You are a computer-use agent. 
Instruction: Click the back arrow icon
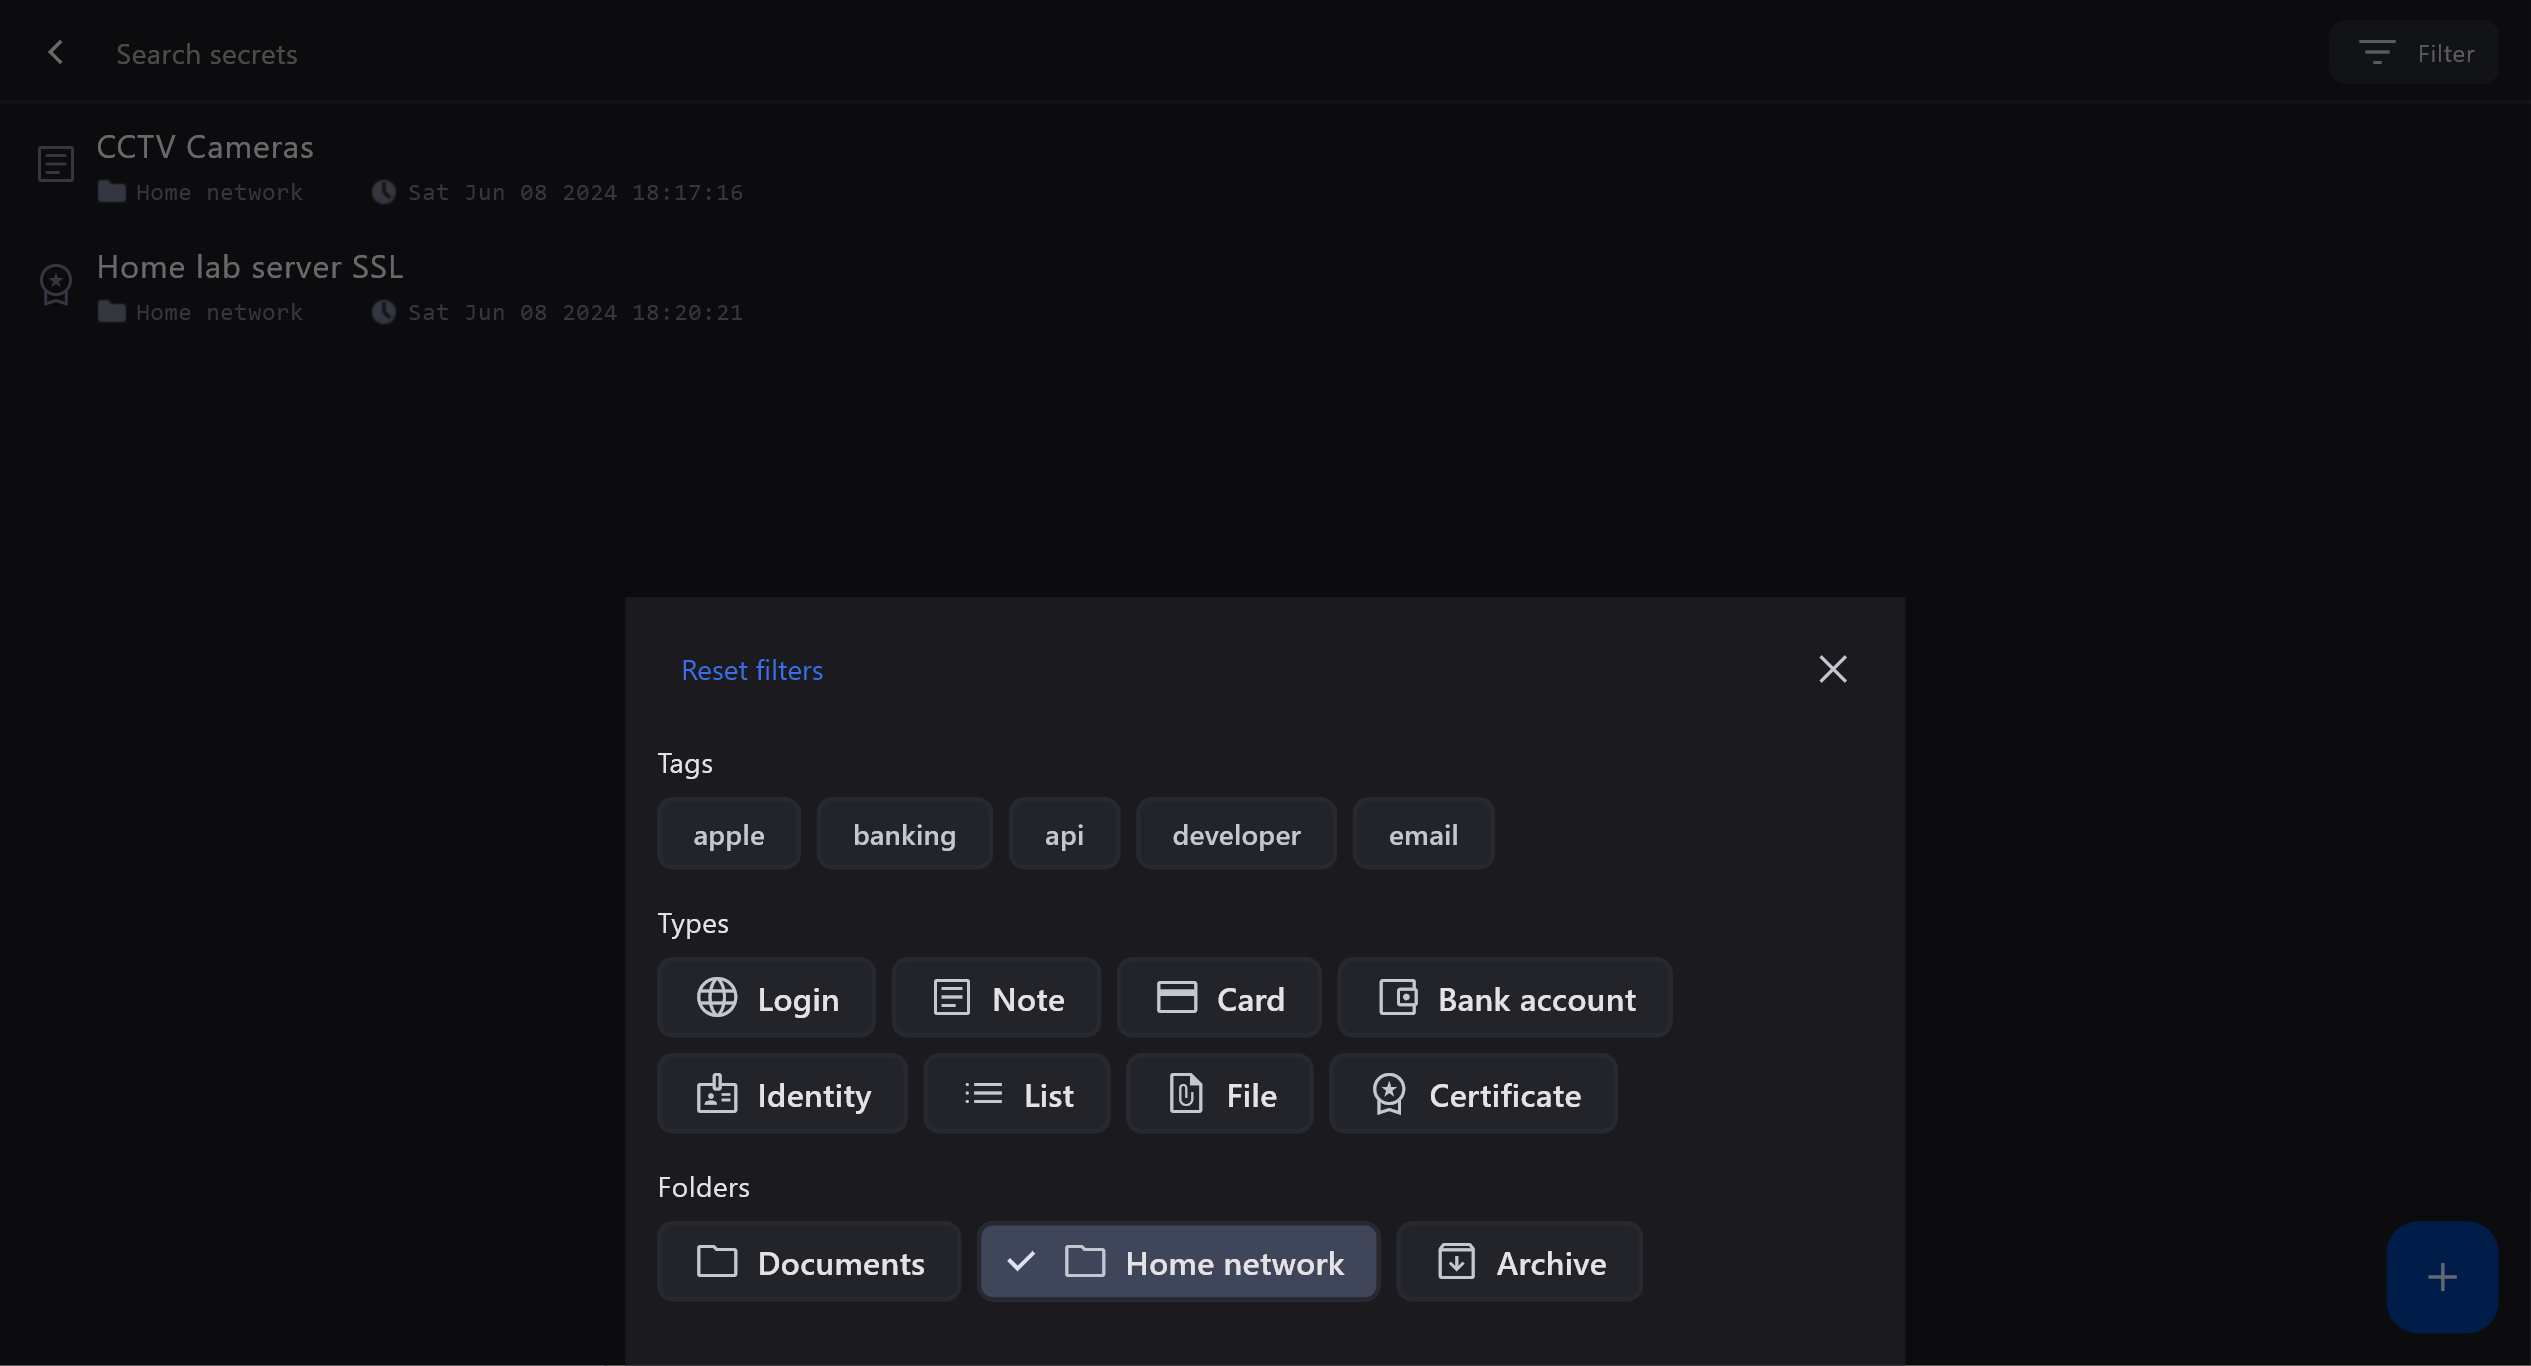[56, 53]
